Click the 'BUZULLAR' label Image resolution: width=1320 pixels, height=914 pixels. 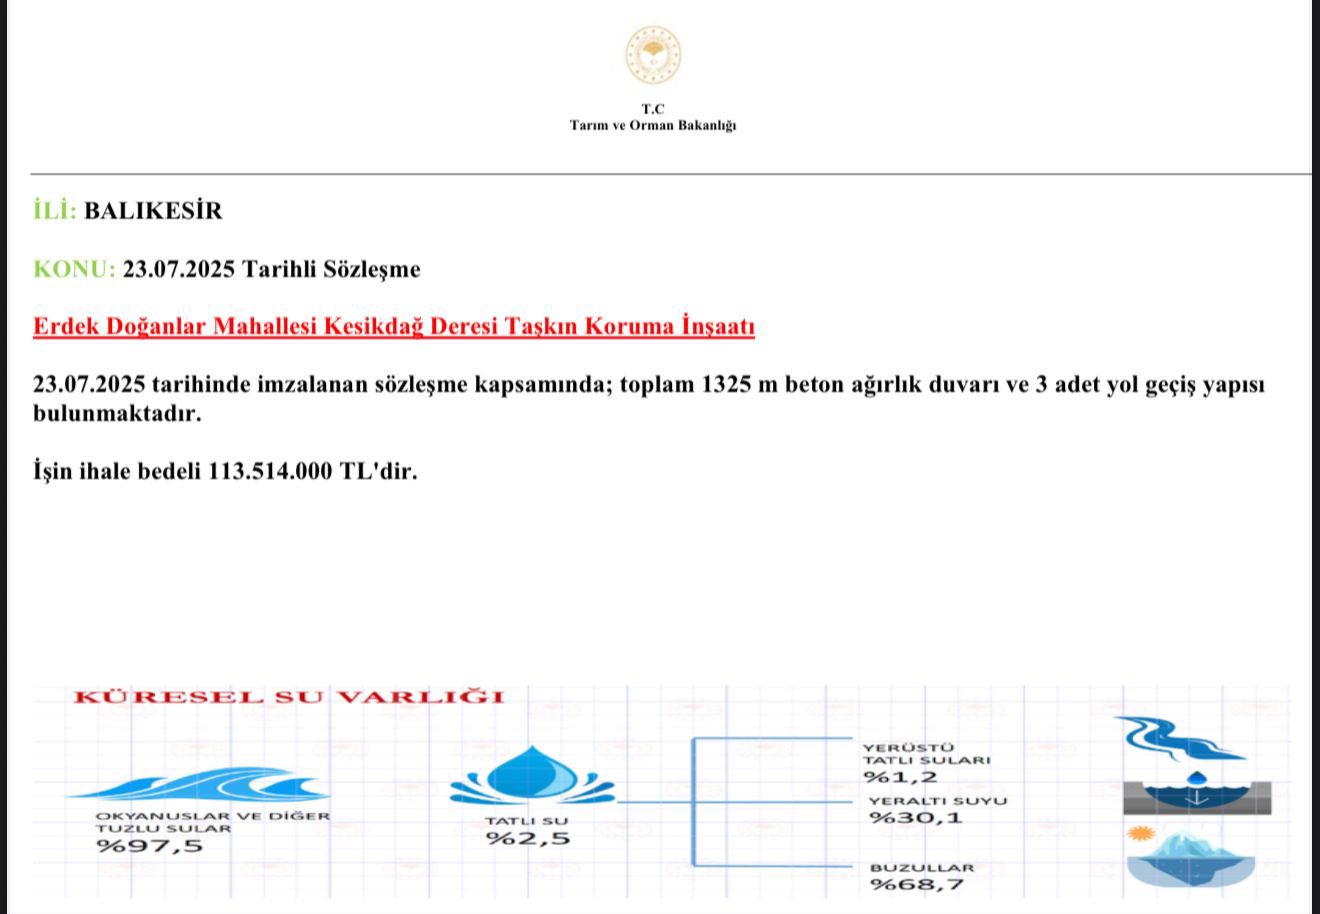[x=922, y=868]
